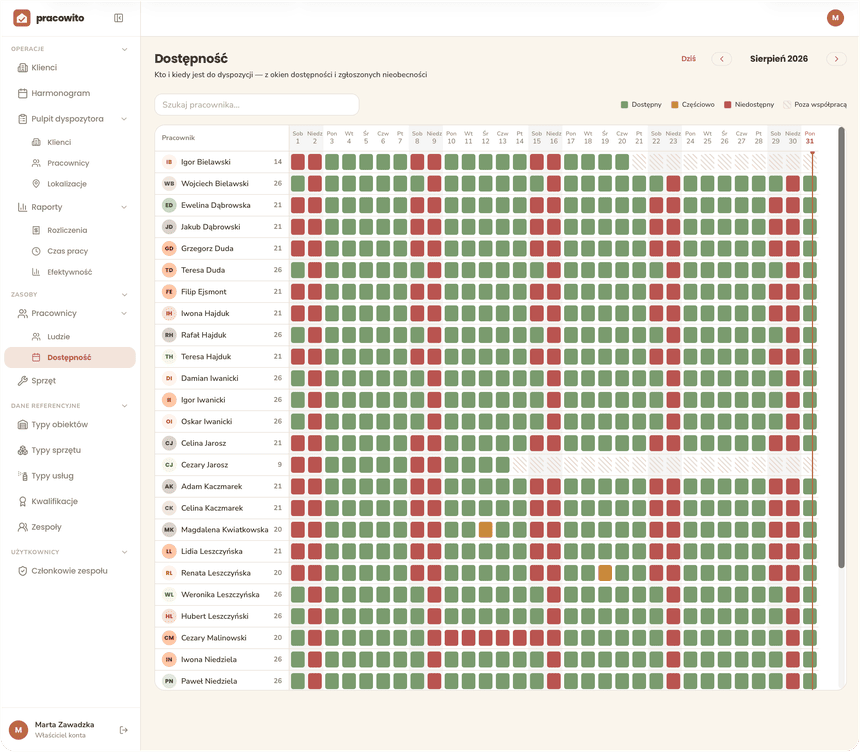Open Typy sprzętu icon
This screenshot has height=752, width=860.
22,450
